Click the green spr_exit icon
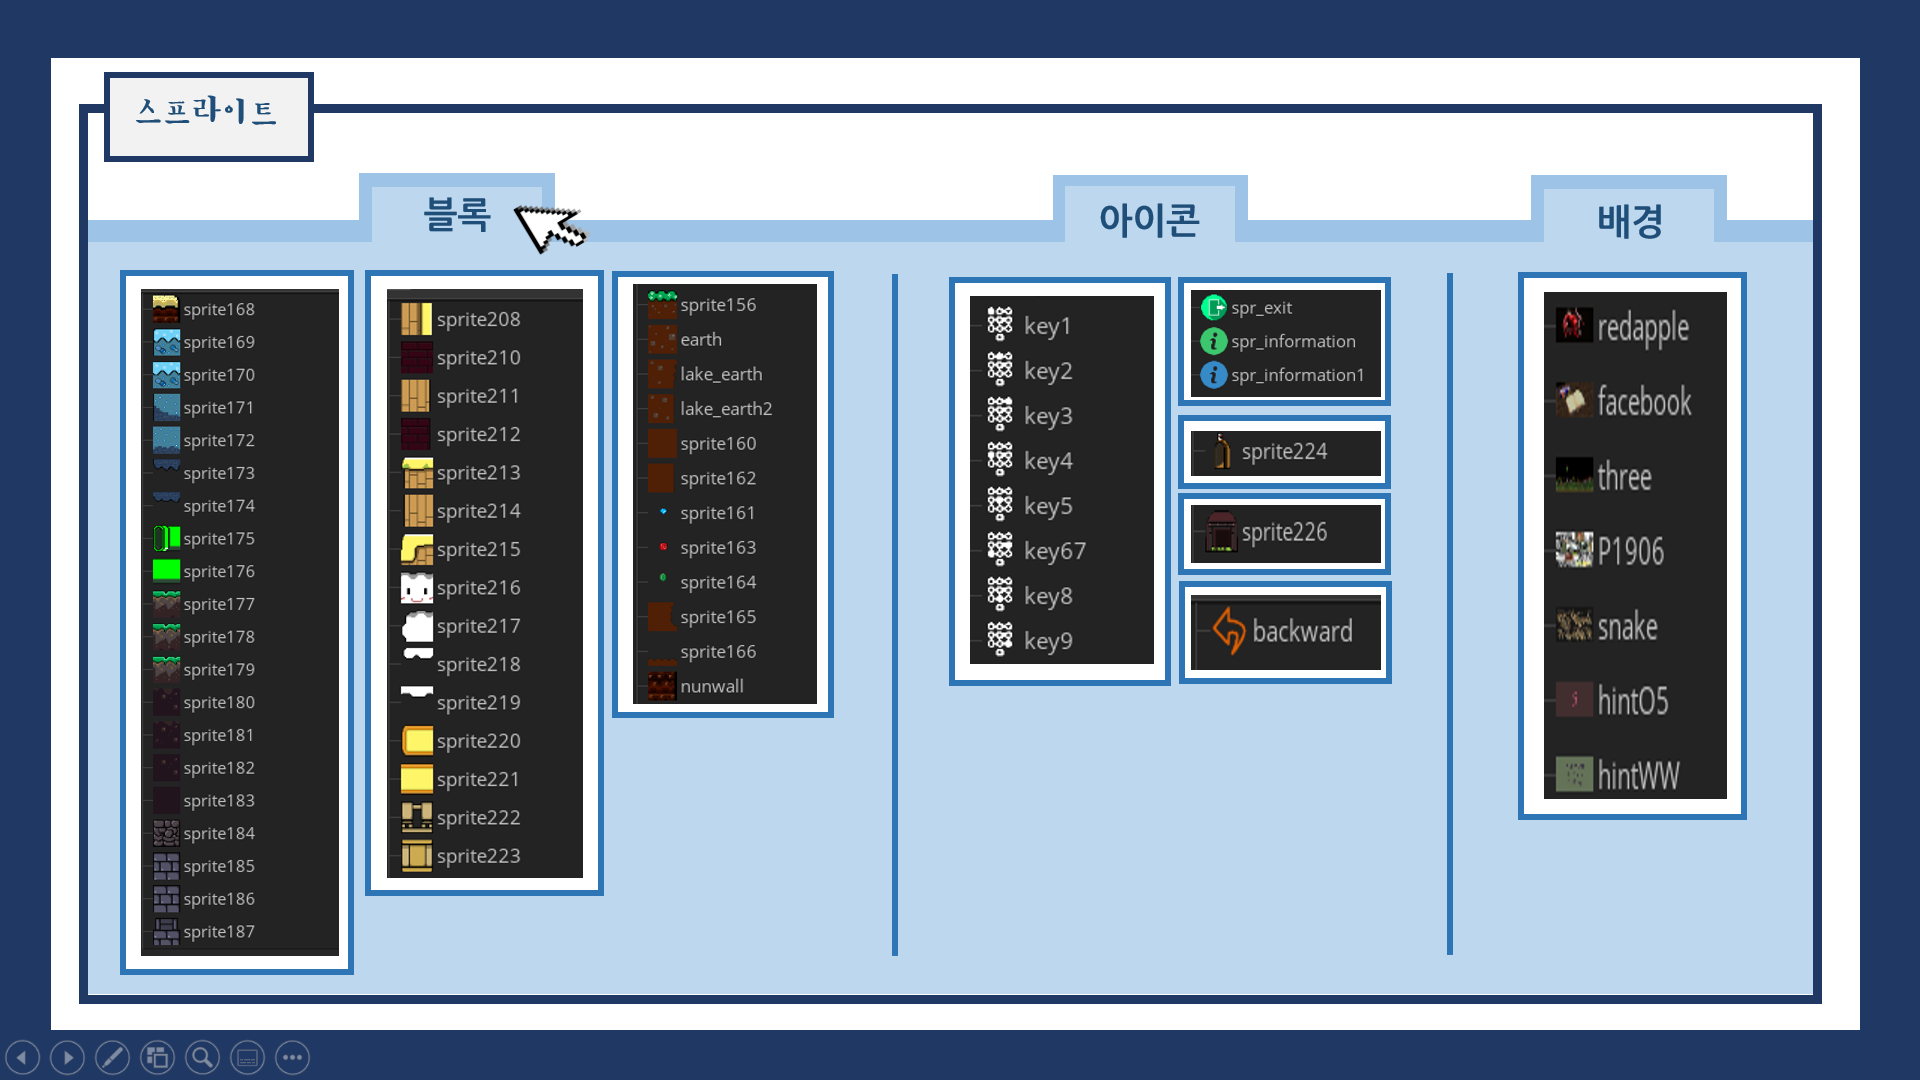 pyautogui.click(x=1213, y=307)
